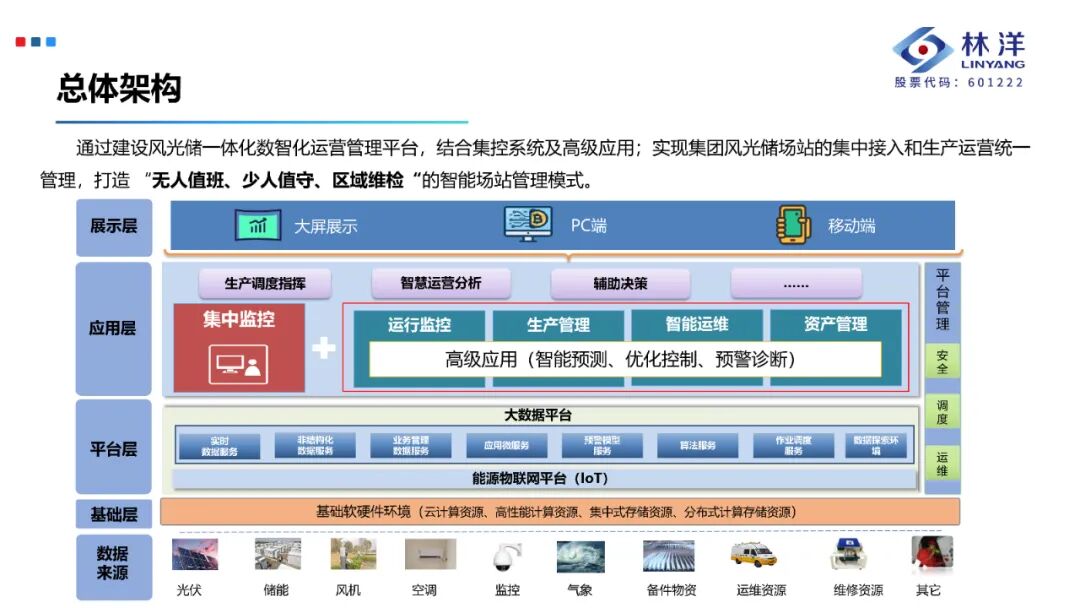Click the 能源物联网平台 (IoT) bar
This screenshot has height=608, width=1080.
pyautogui.click(x=544, y=478)
